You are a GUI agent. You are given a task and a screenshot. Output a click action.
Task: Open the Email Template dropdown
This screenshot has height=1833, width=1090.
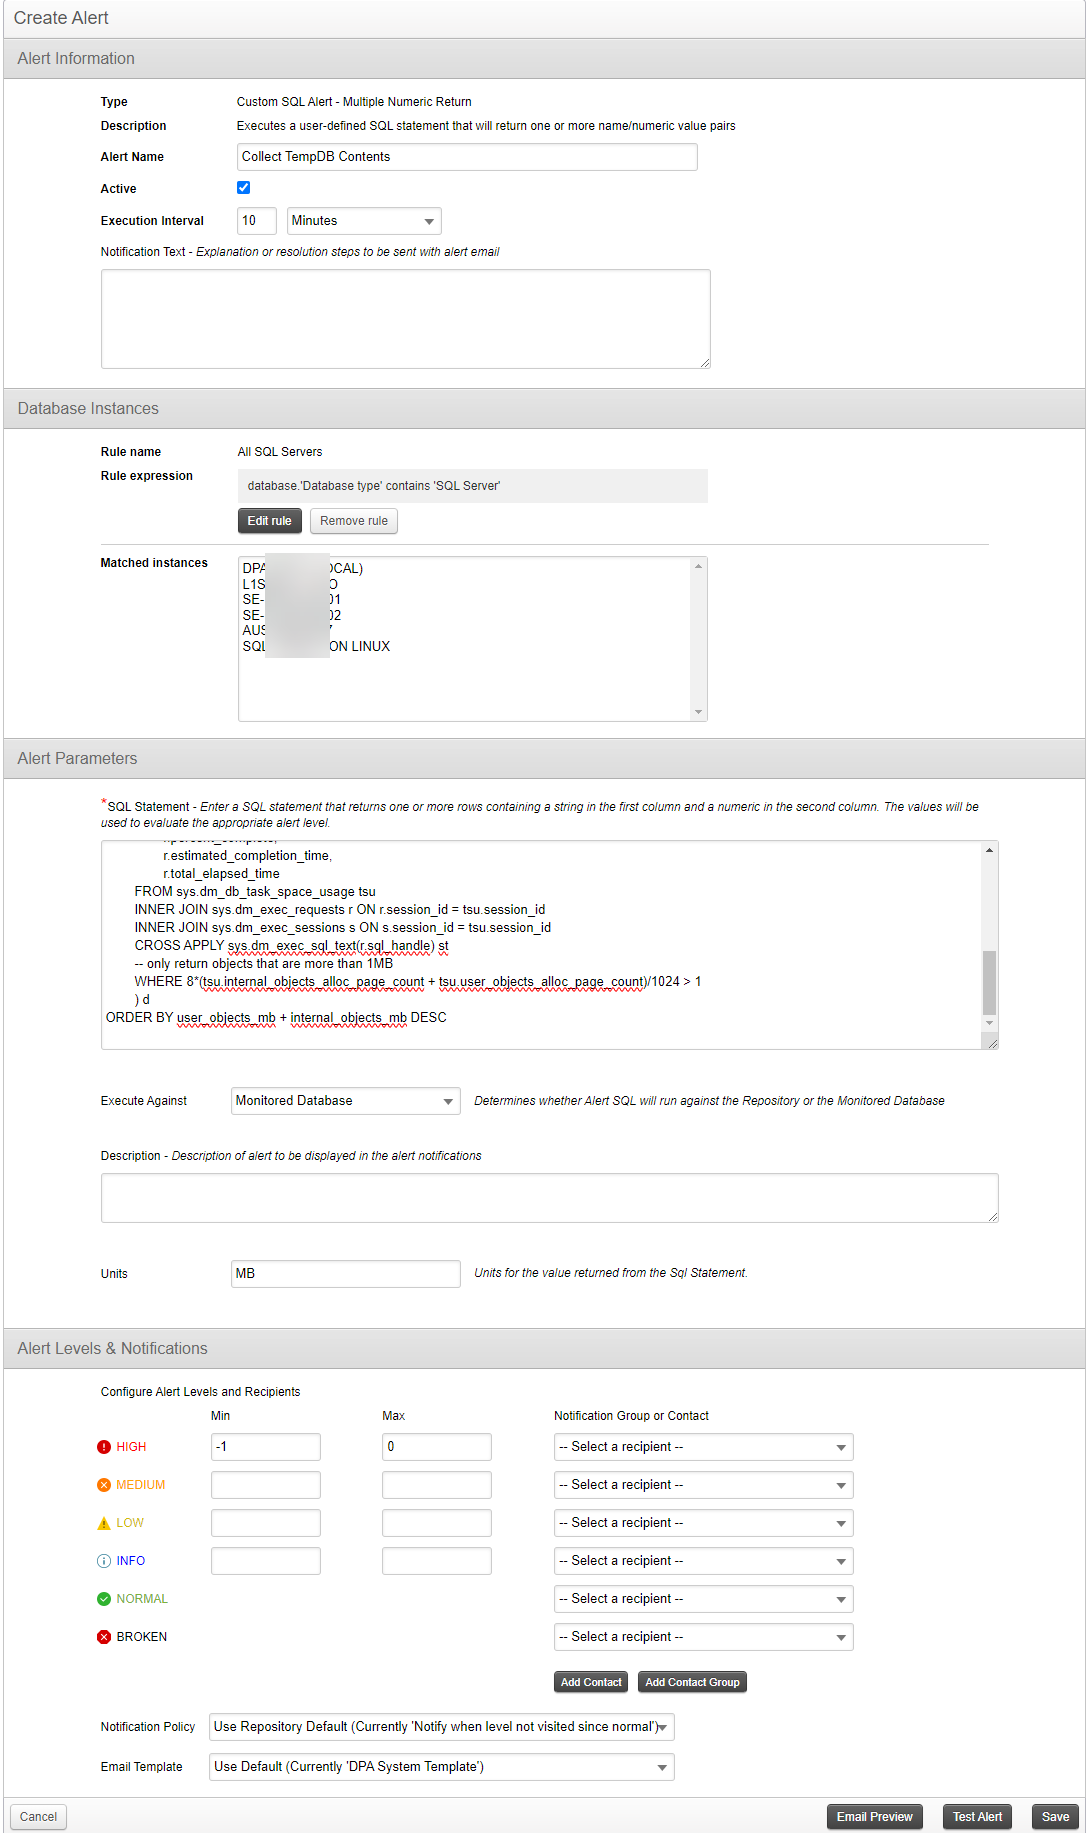441,1767
